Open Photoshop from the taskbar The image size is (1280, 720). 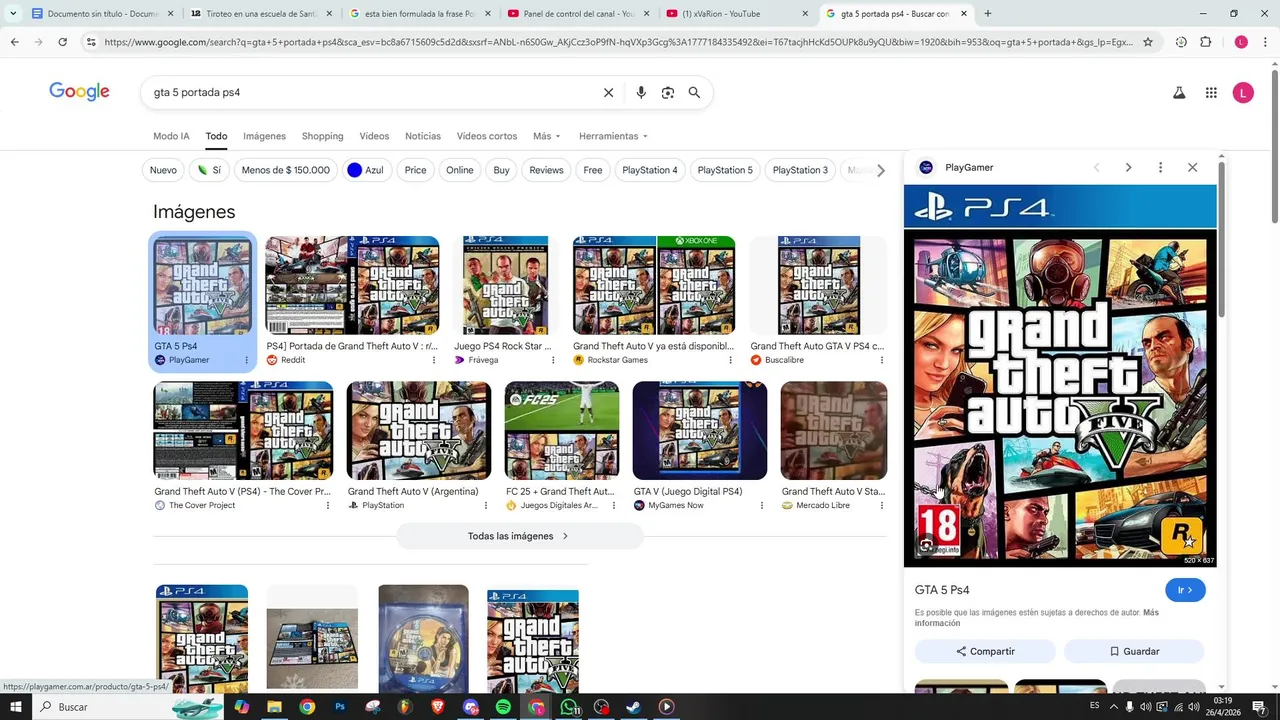pyautogui.click(x=340, y=707)
